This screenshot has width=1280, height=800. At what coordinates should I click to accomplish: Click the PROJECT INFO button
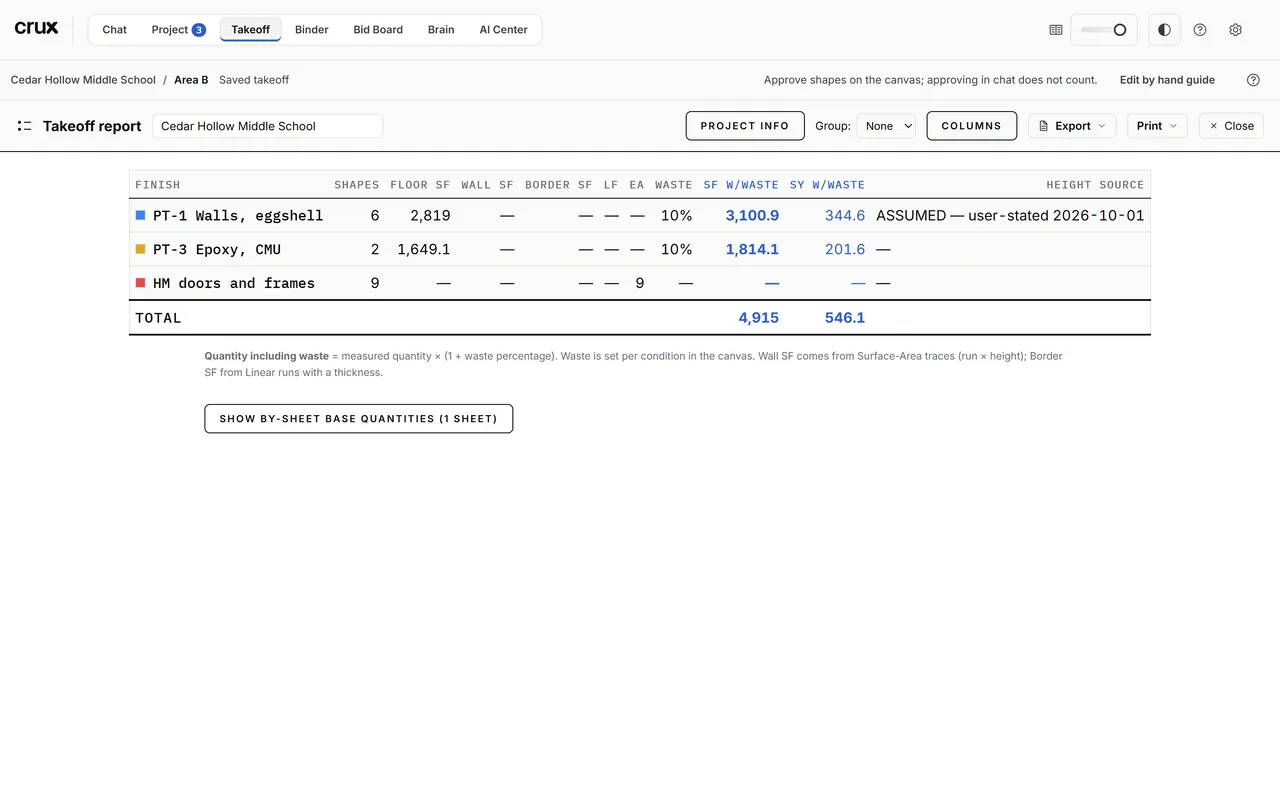745,126
